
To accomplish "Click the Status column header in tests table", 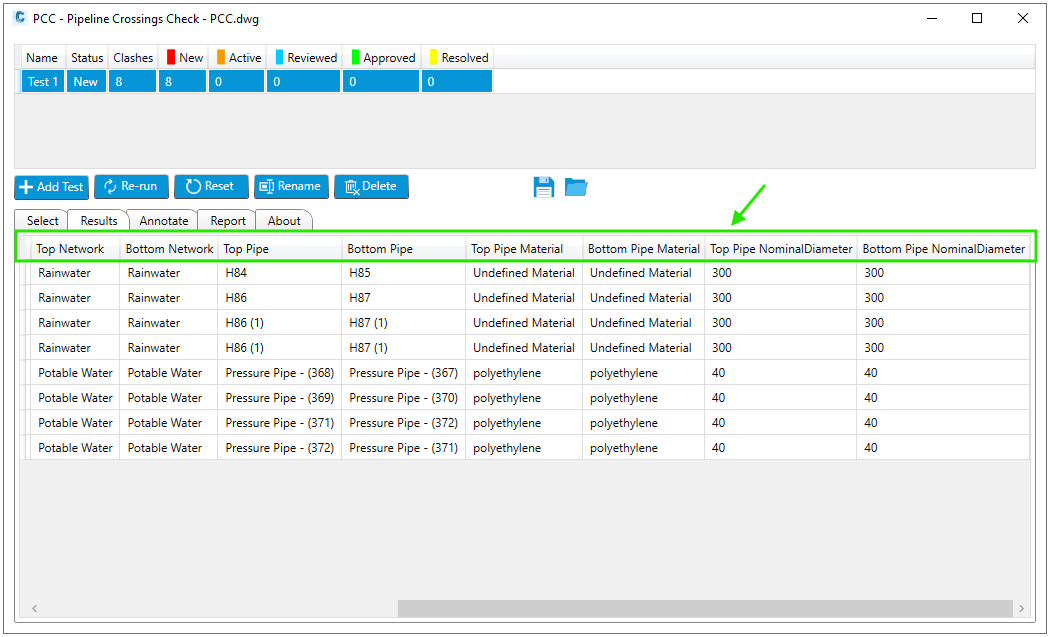I will (x=87, y=58).
